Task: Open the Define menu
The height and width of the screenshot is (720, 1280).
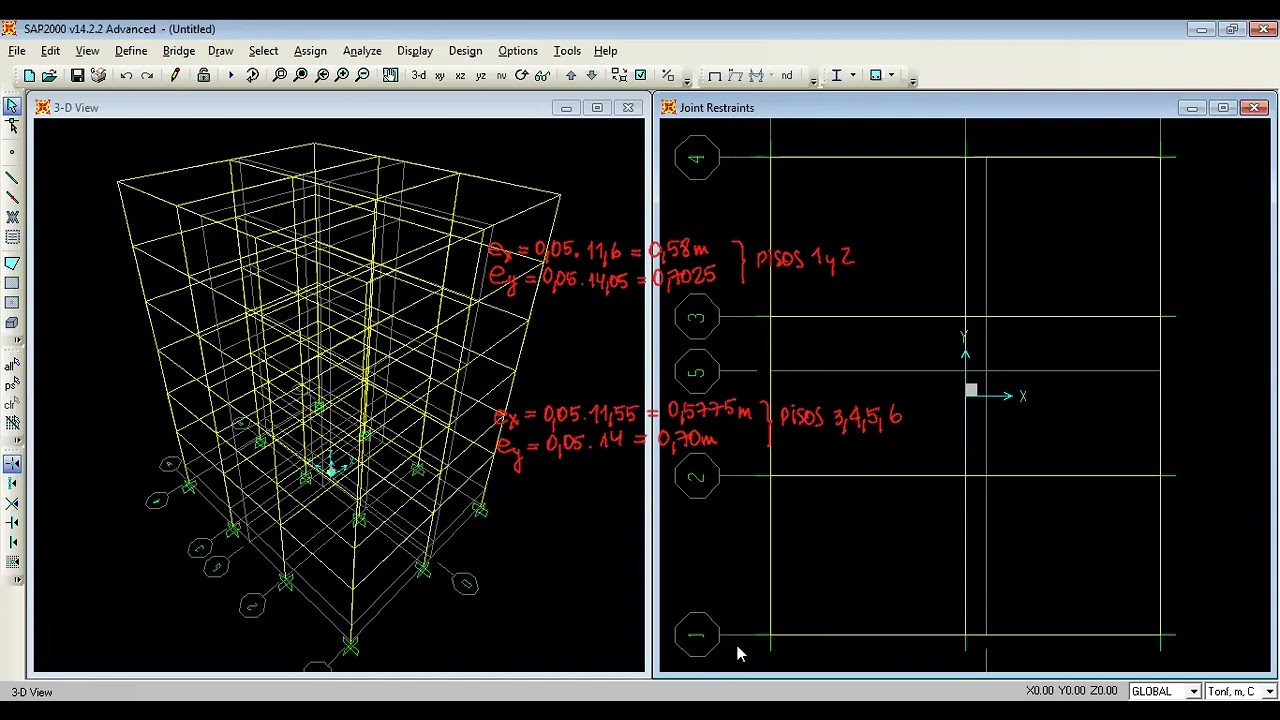Action: (131, 51)
